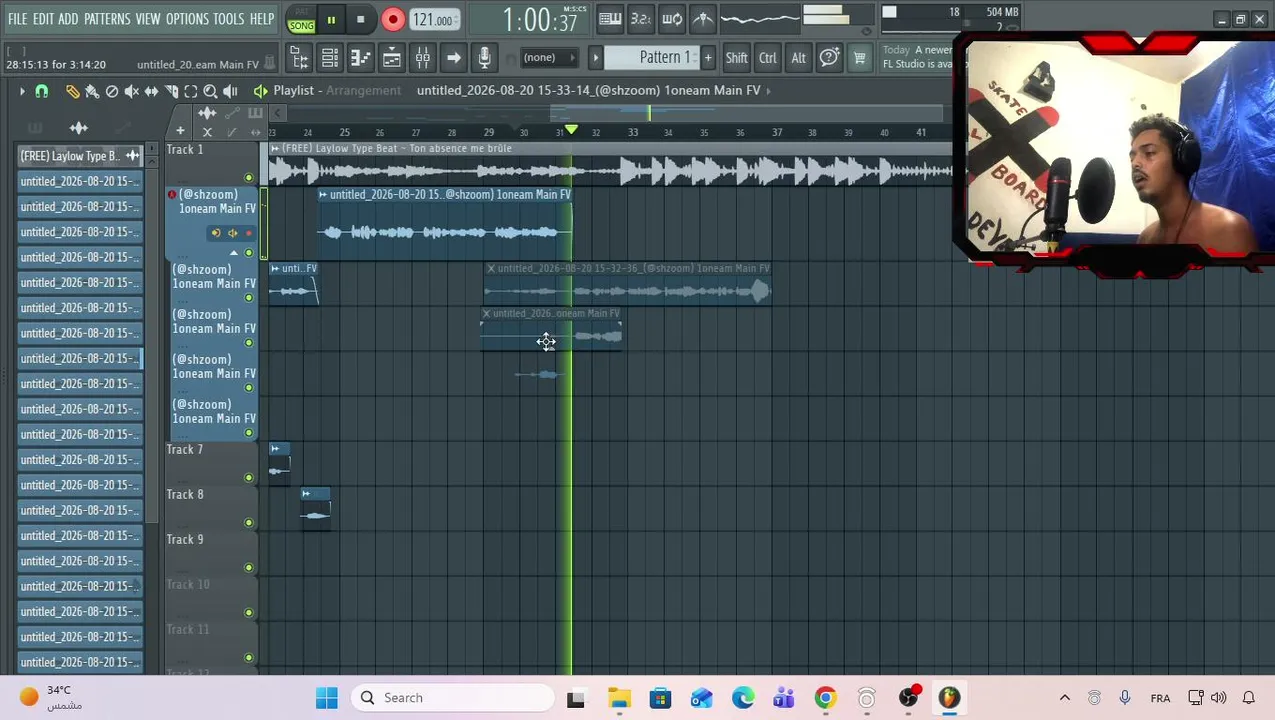Click the microphone recording icon

point(485,58)
